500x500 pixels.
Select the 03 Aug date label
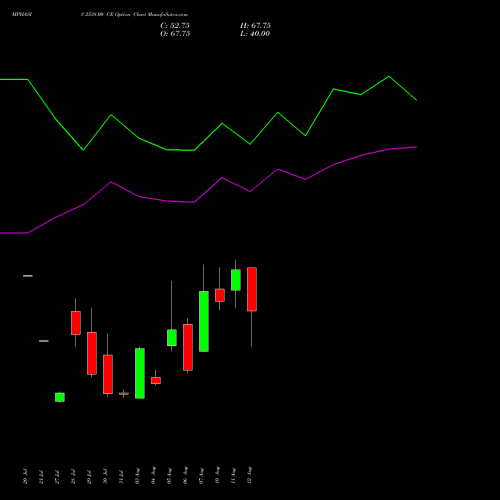pyautogui.click(x=137, y=476)
